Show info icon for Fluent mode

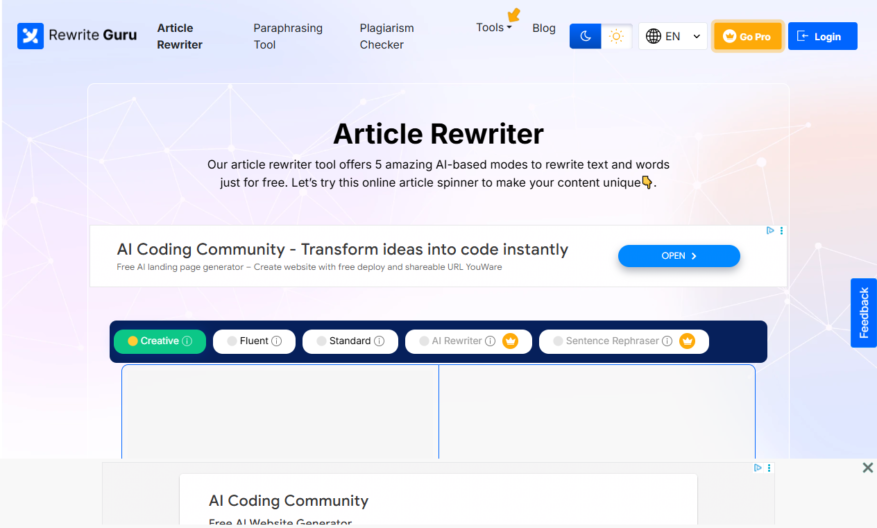tap(277, 341)
